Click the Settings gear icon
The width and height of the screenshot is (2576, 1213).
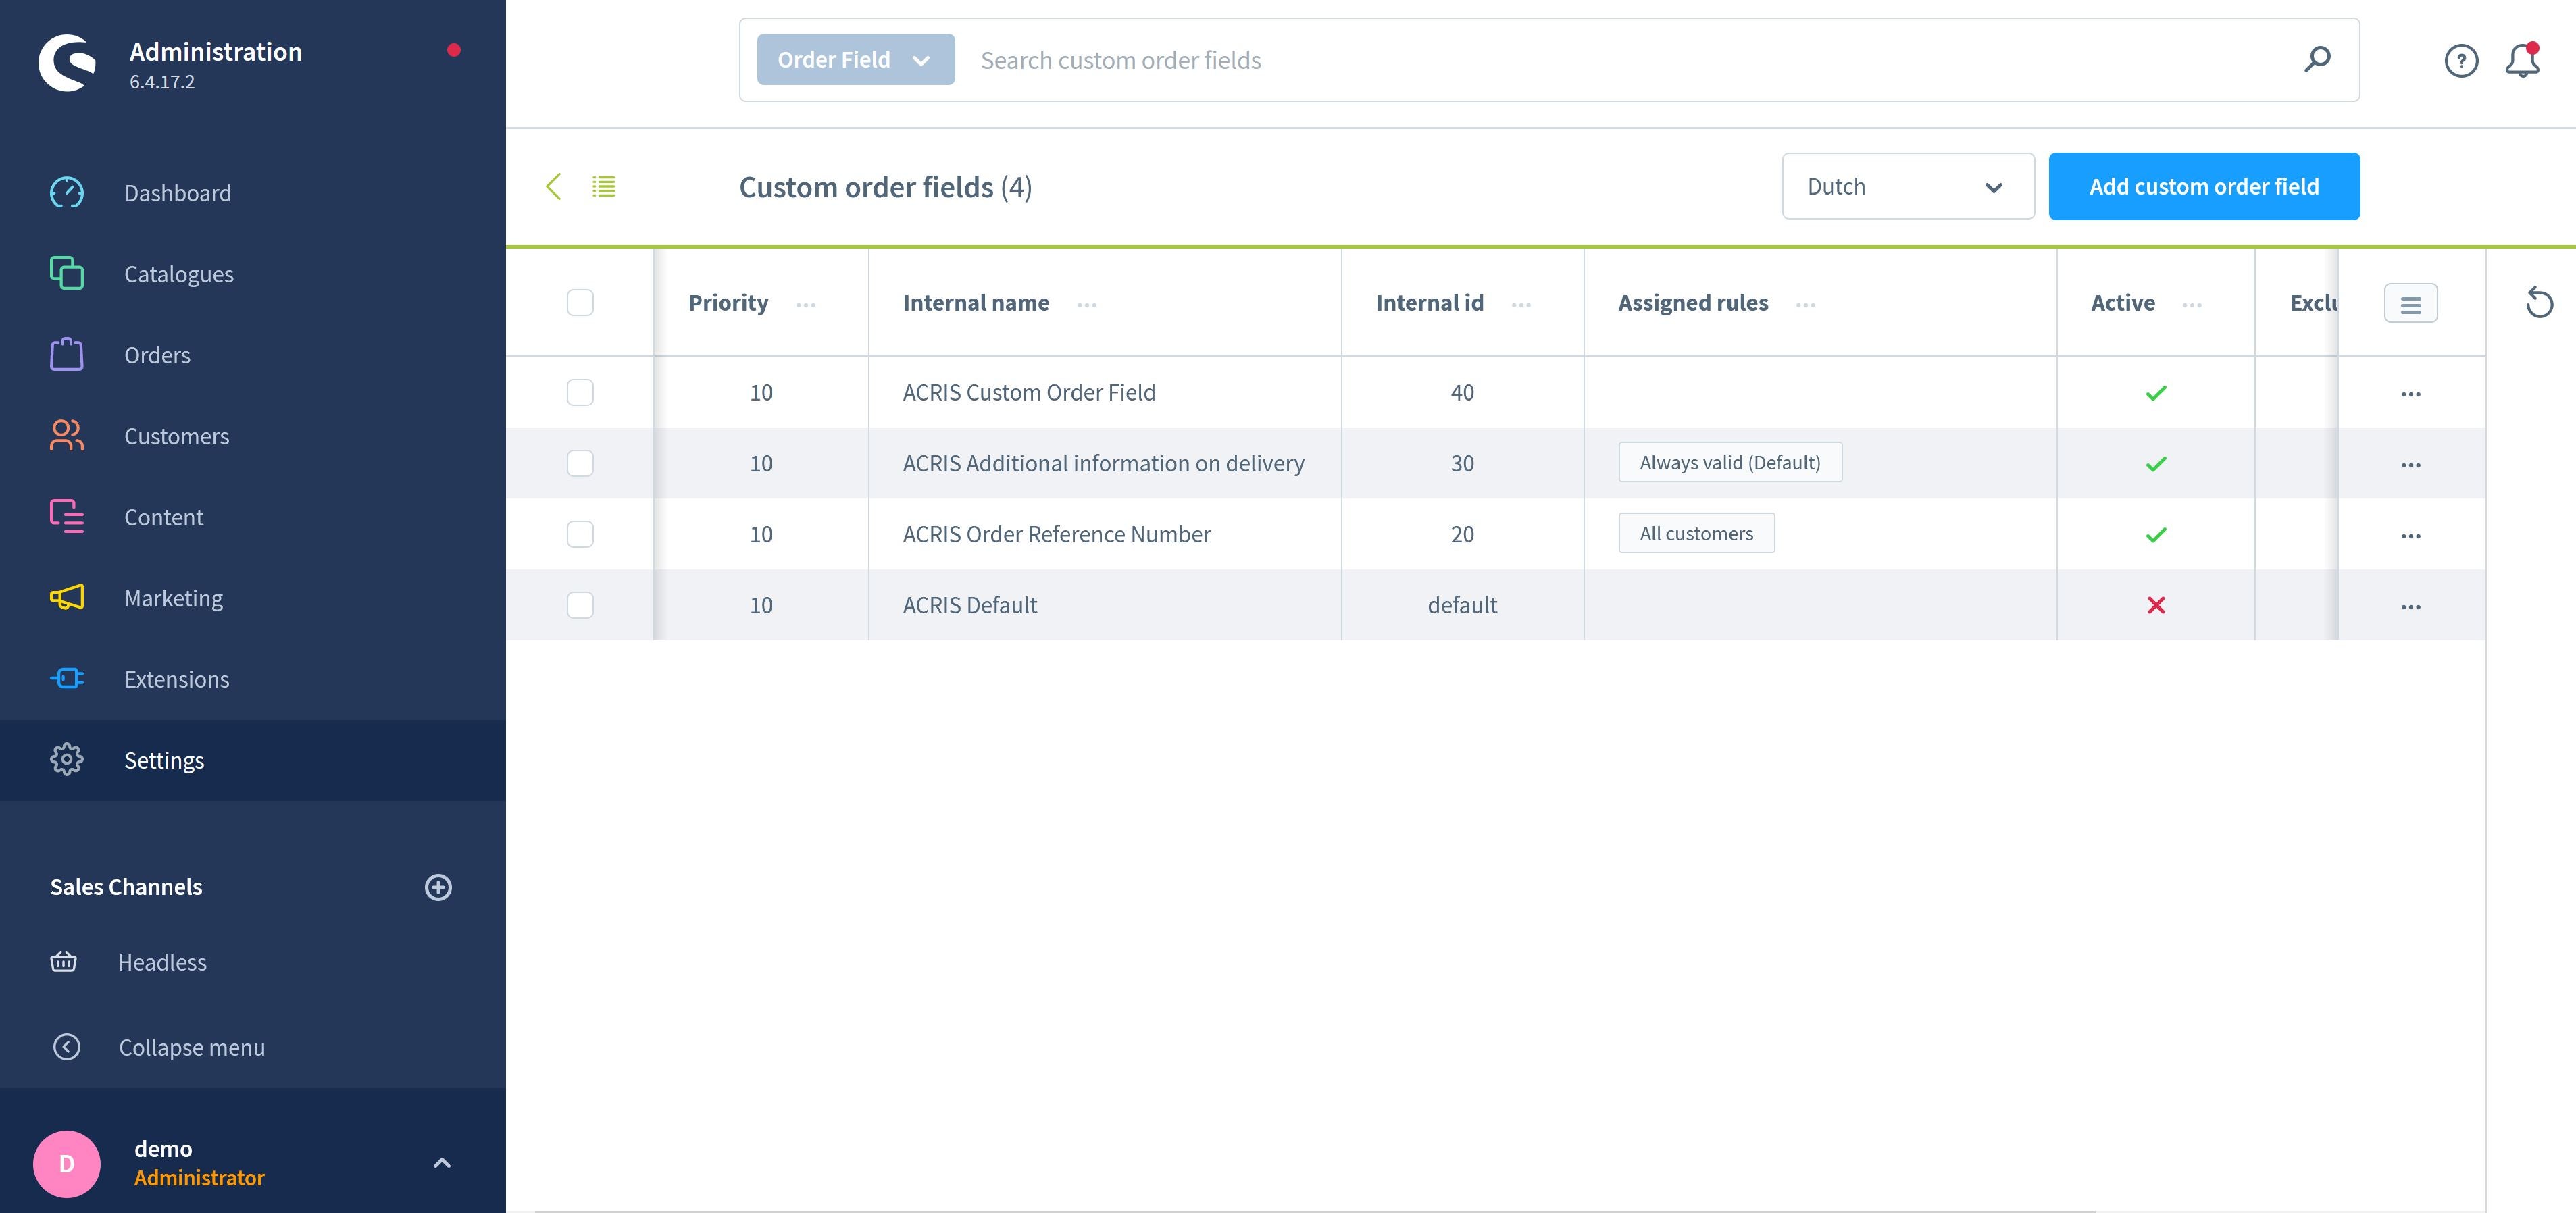click(x=66, y=760)
